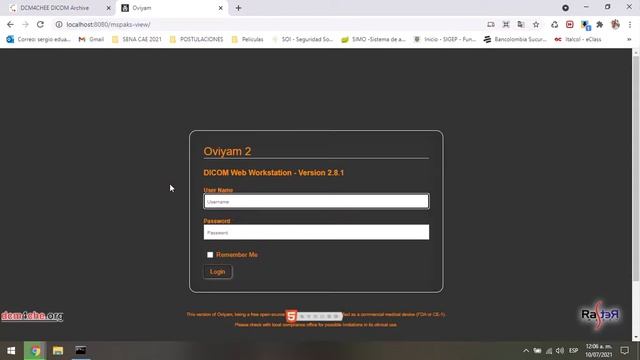Click the dcm4che.org logo
The height and width of the screenshot is (360, 640).
(x=32, y=316)
